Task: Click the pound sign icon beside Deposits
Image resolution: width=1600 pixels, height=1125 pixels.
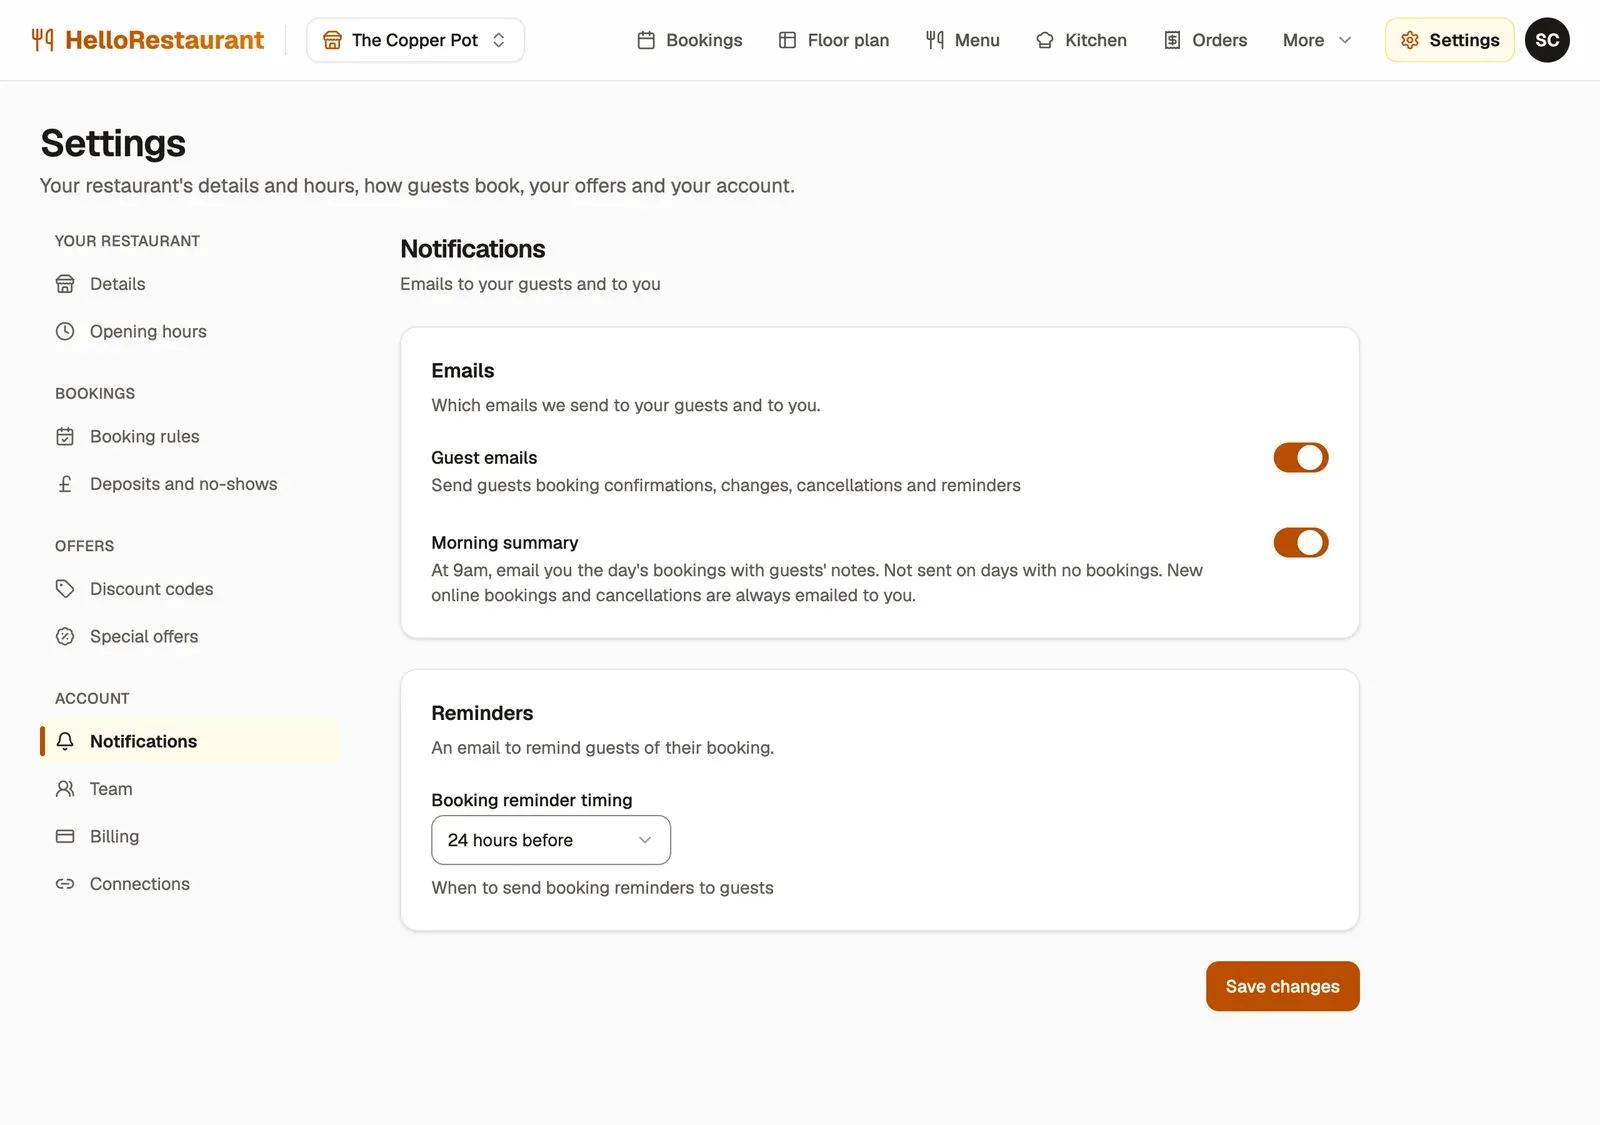Action: pyautogui.click(x=65, y=484)
